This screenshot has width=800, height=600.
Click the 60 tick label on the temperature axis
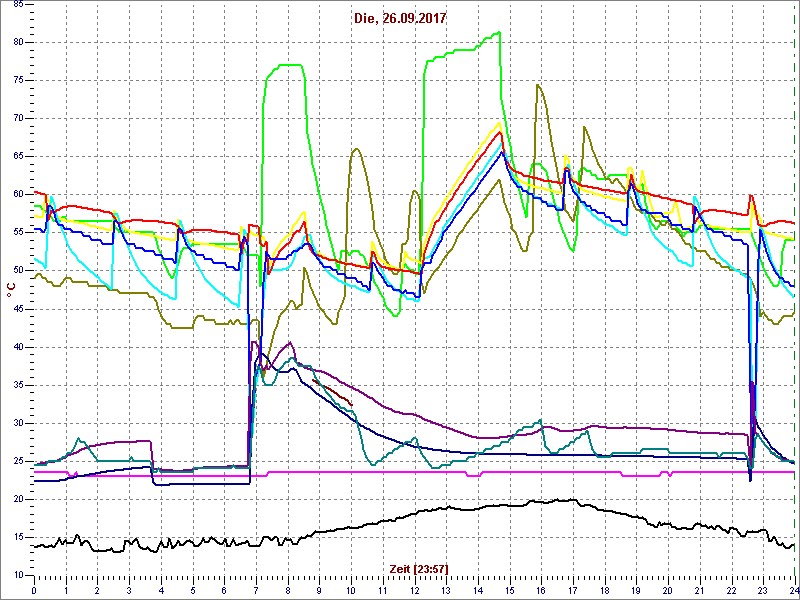coord(18,195)
